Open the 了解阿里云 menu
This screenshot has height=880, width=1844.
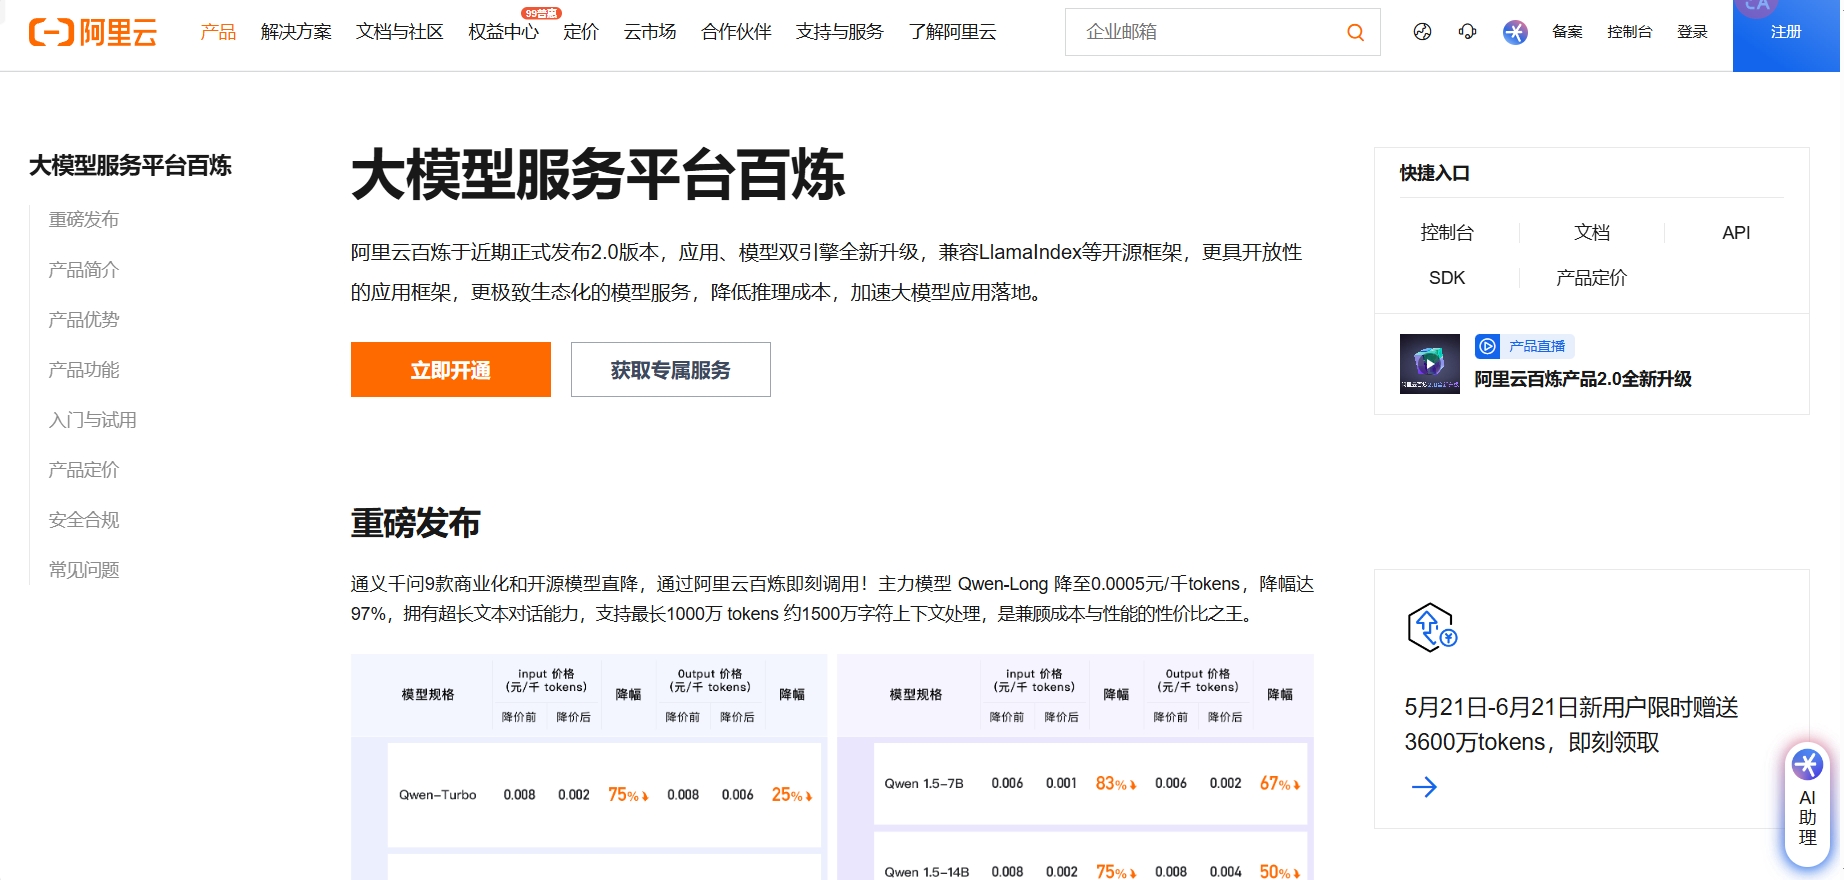952,32
